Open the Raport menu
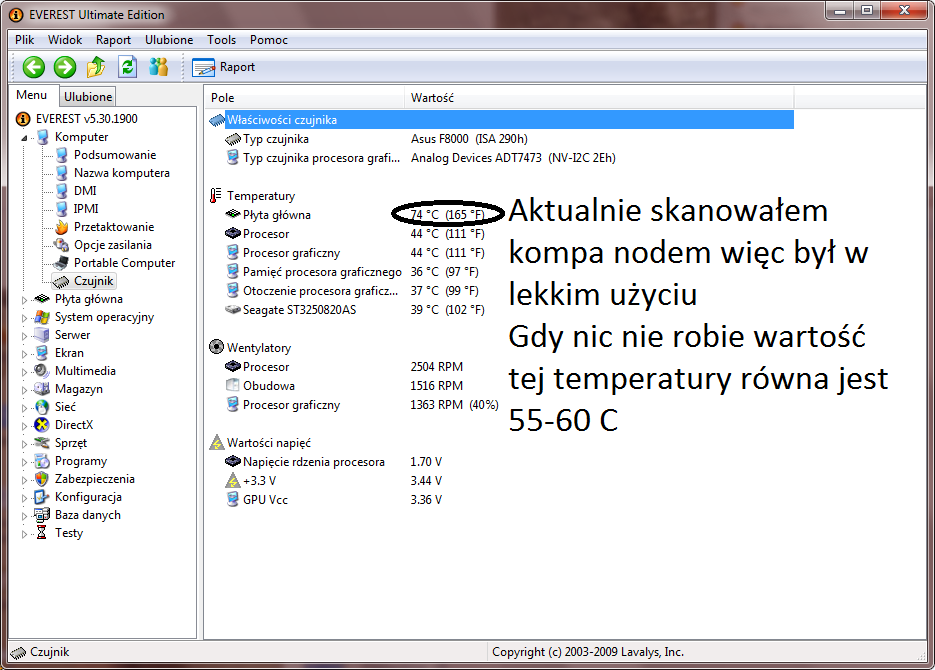935x670 pixels. pos(113,40)
